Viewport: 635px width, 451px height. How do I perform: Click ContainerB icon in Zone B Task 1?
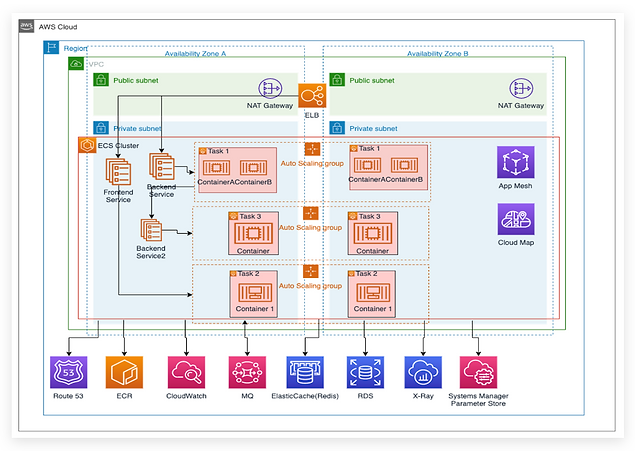click(x=405, y=165)
